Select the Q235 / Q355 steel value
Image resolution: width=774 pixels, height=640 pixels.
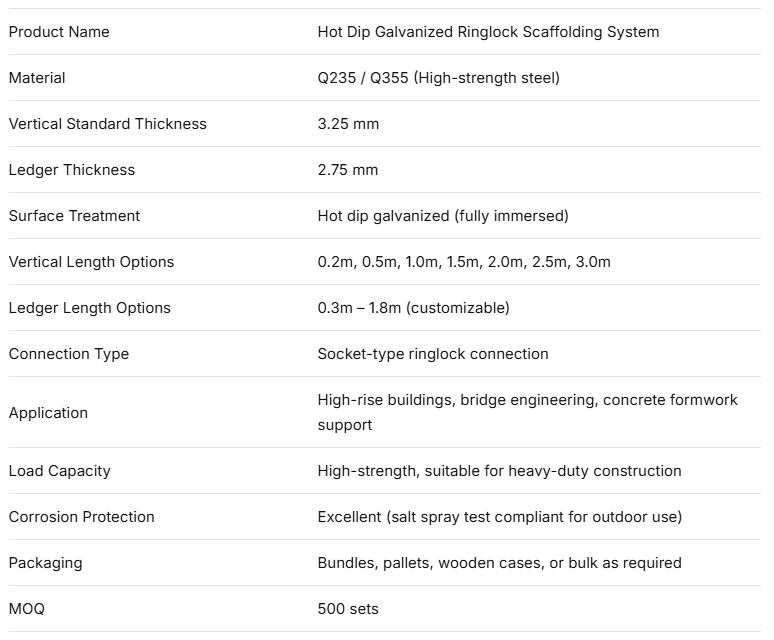tap(439, 78)
